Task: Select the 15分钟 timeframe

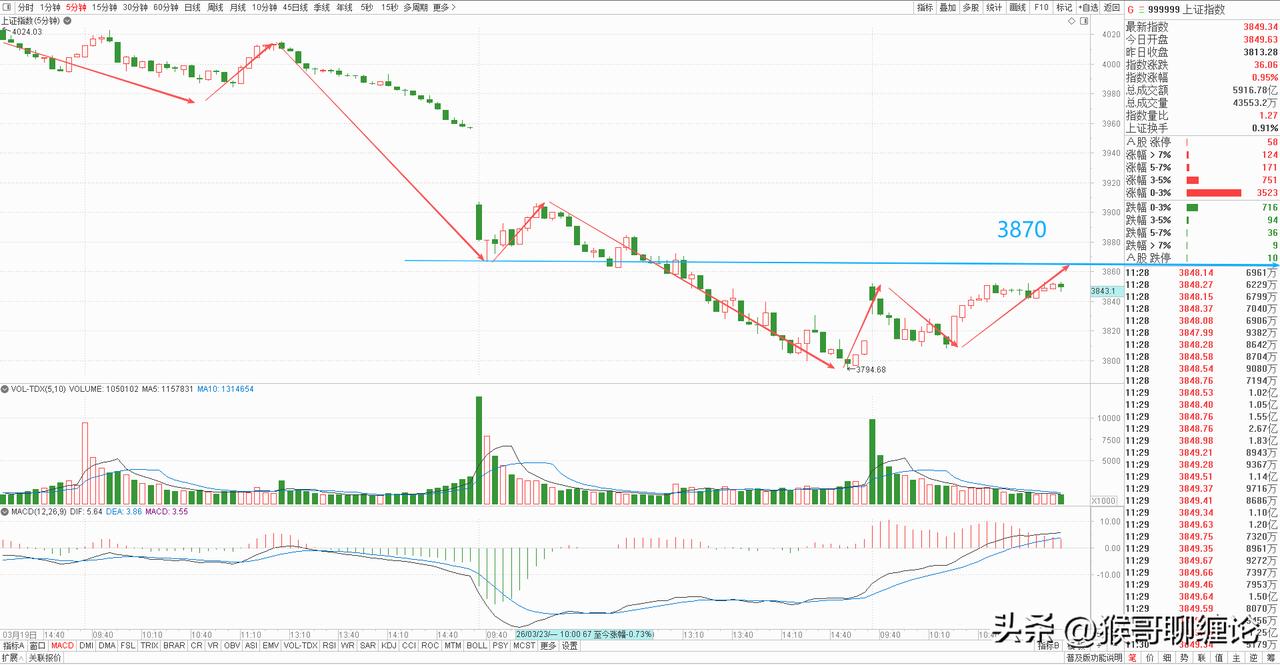Action: pyautogui.click(x=103, y=7)
